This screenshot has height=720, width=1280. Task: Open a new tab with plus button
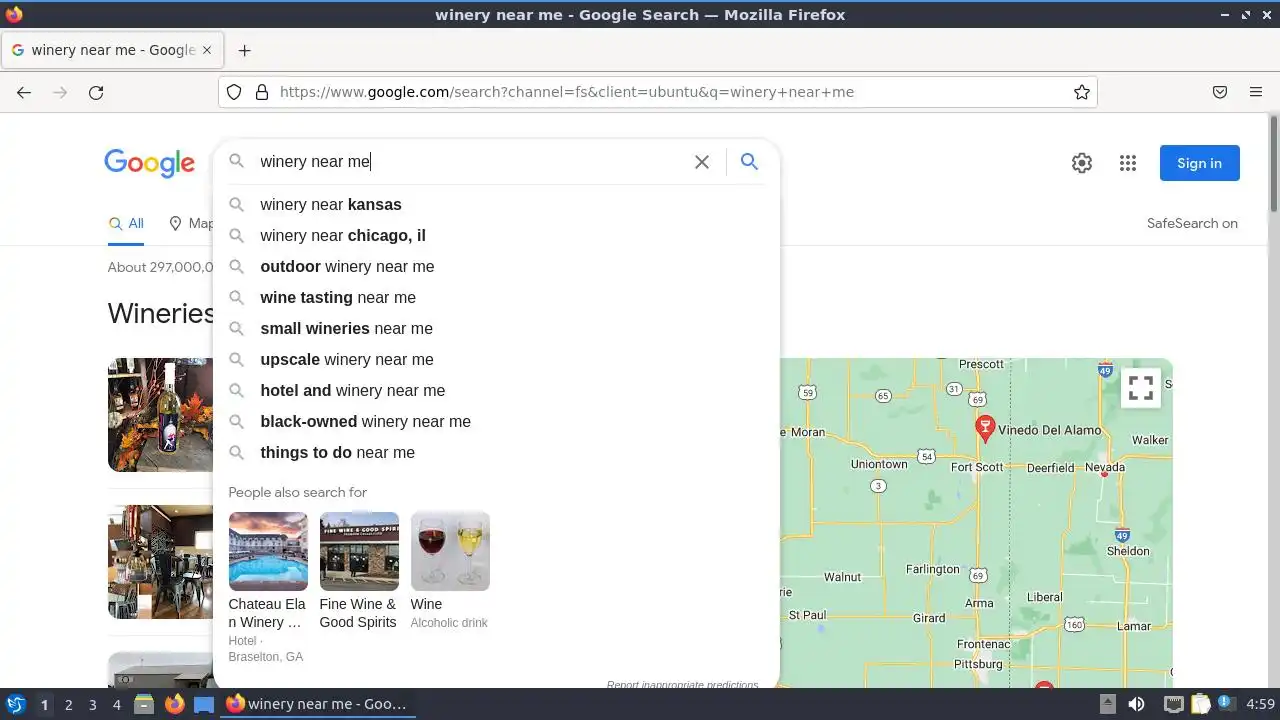click(x=244, y=50)
